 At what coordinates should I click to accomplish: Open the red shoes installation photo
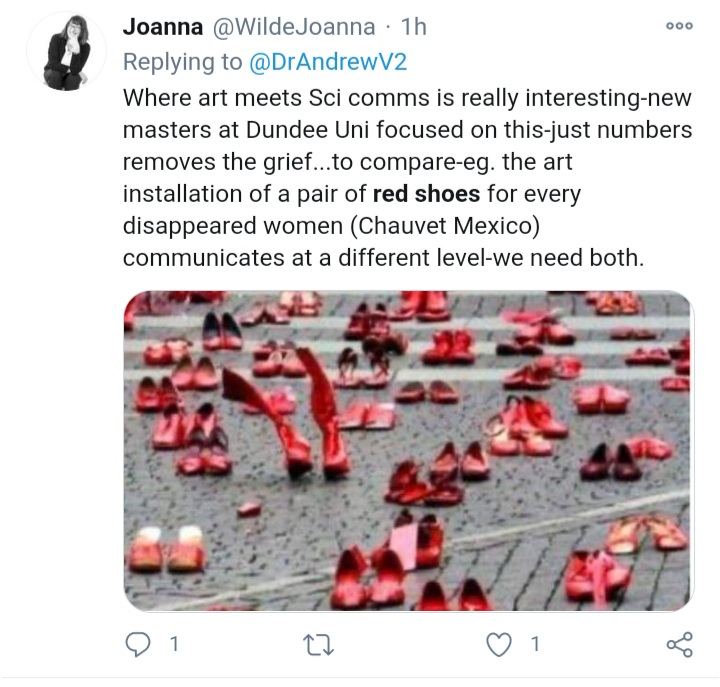click(409, 451)
